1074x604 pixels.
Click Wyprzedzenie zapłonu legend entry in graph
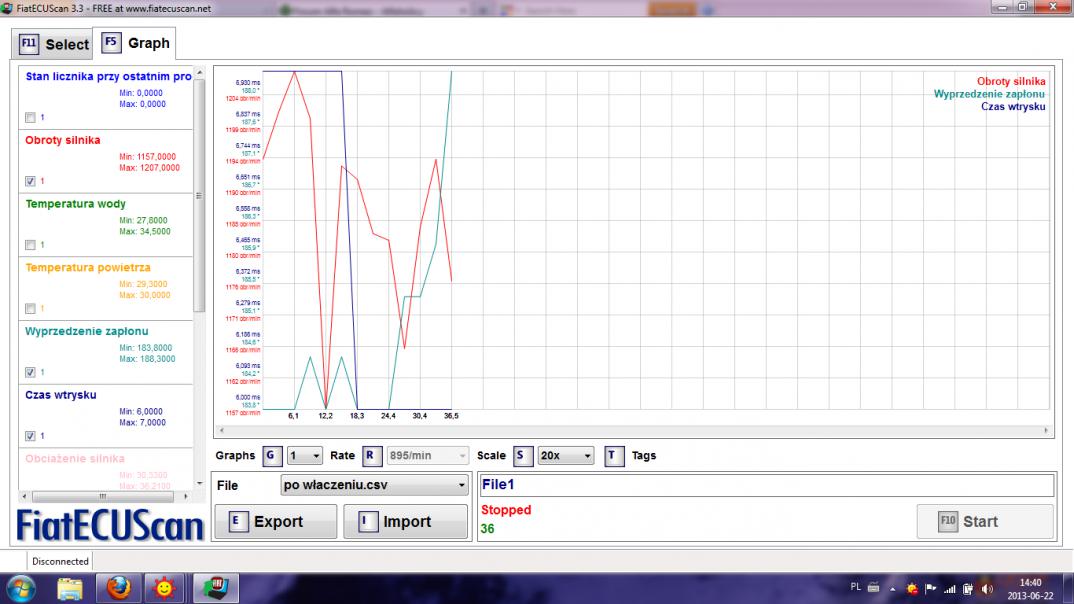(989, 94)
